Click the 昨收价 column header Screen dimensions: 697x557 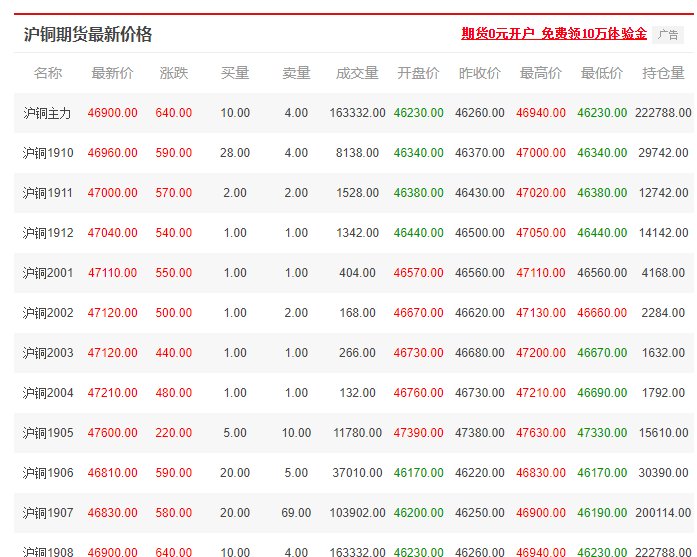[480, 73]
